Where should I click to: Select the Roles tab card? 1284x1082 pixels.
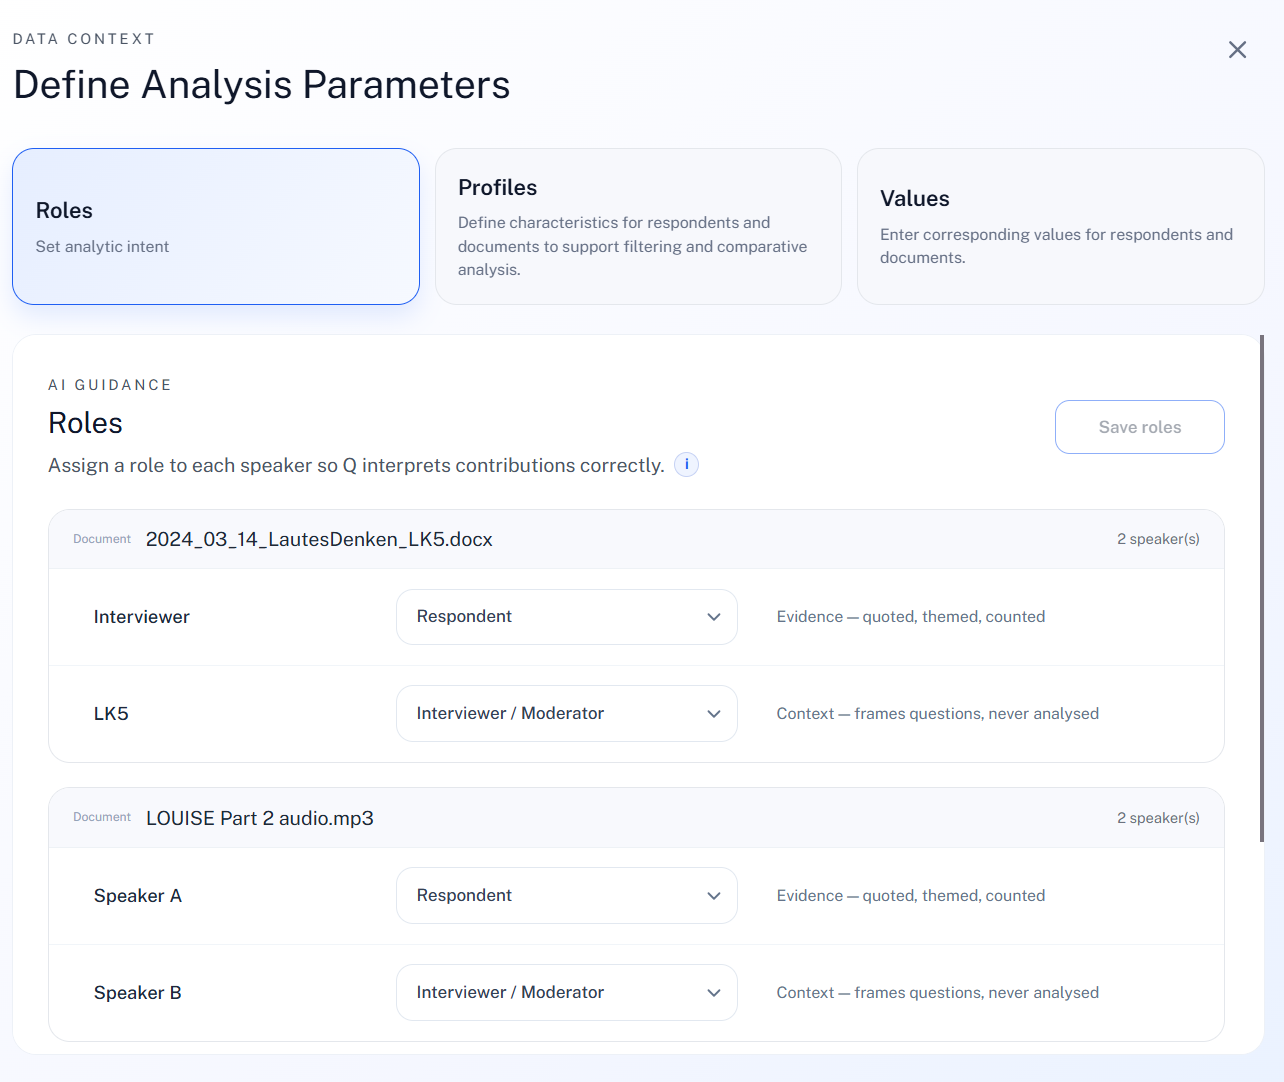pyautogui.click(x=216, y=226)
